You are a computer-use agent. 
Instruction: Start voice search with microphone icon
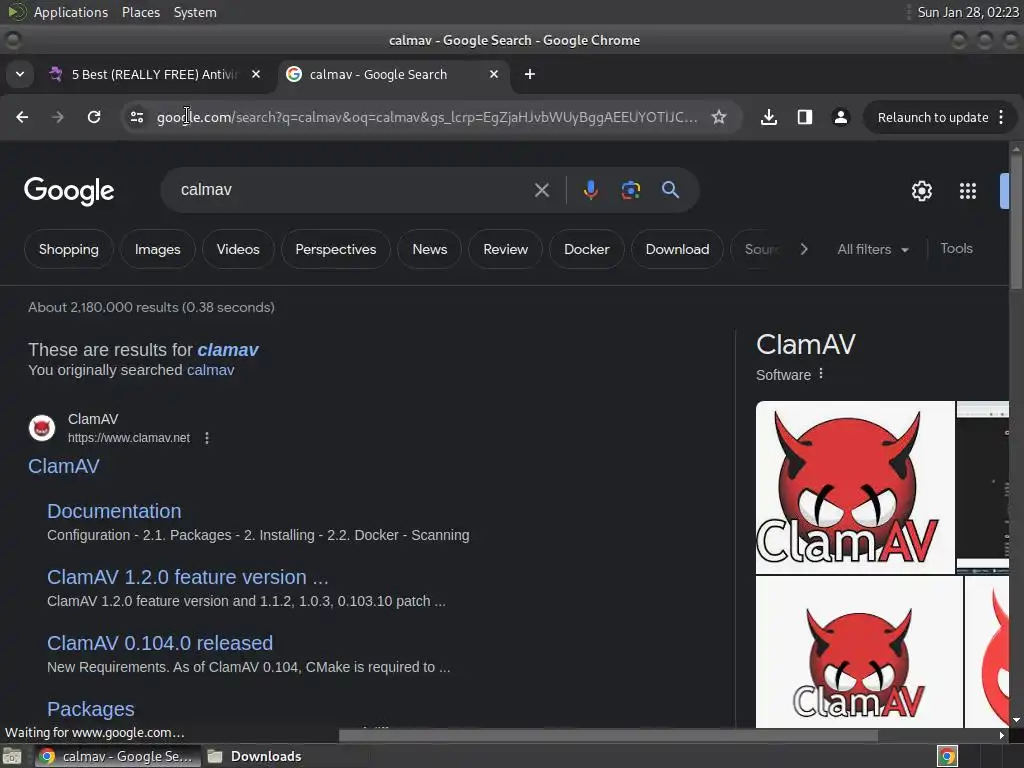pyautogui.click(x=590, y=190)
